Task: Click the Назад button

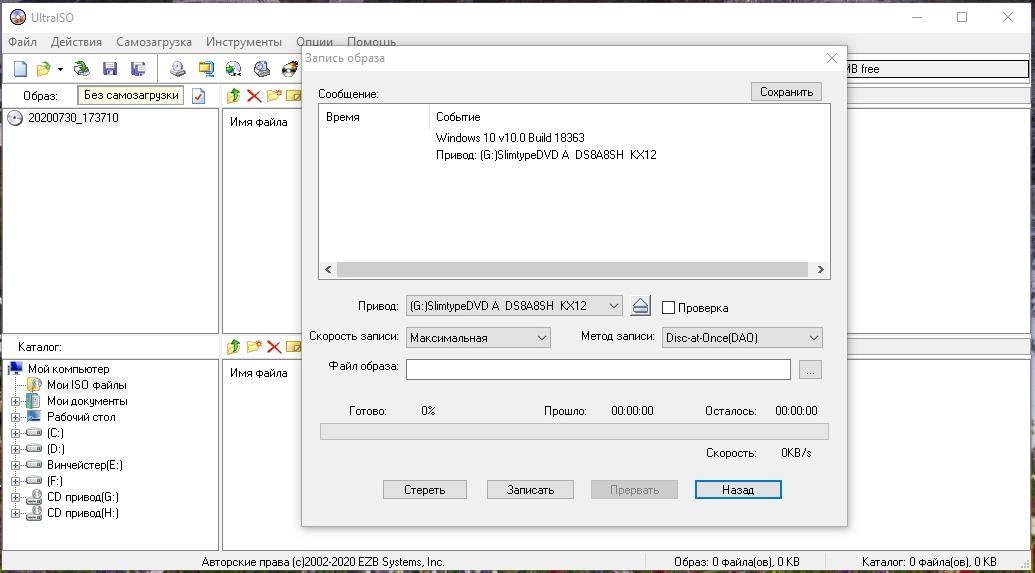Action: pyautogui.click(x=738, y=490)
